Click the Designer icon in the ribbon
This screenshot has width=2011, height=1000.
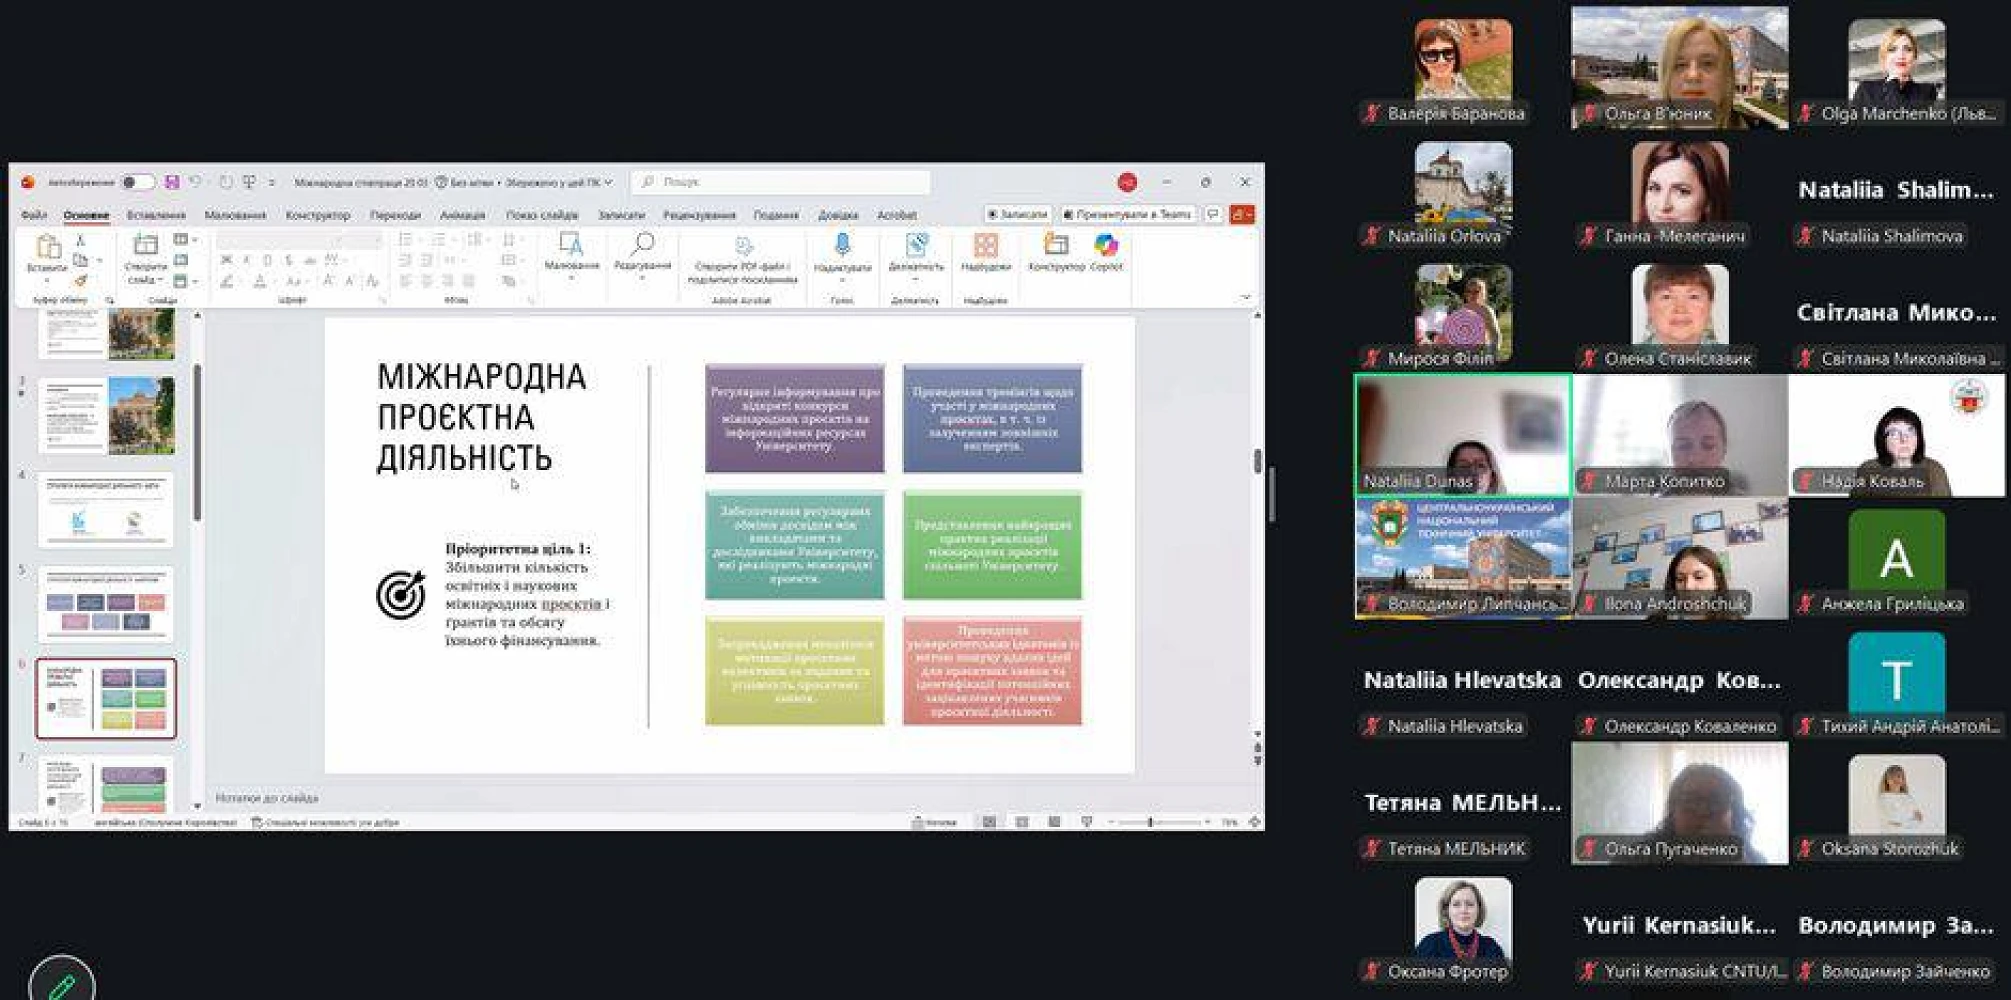[x=1056, y=246]
